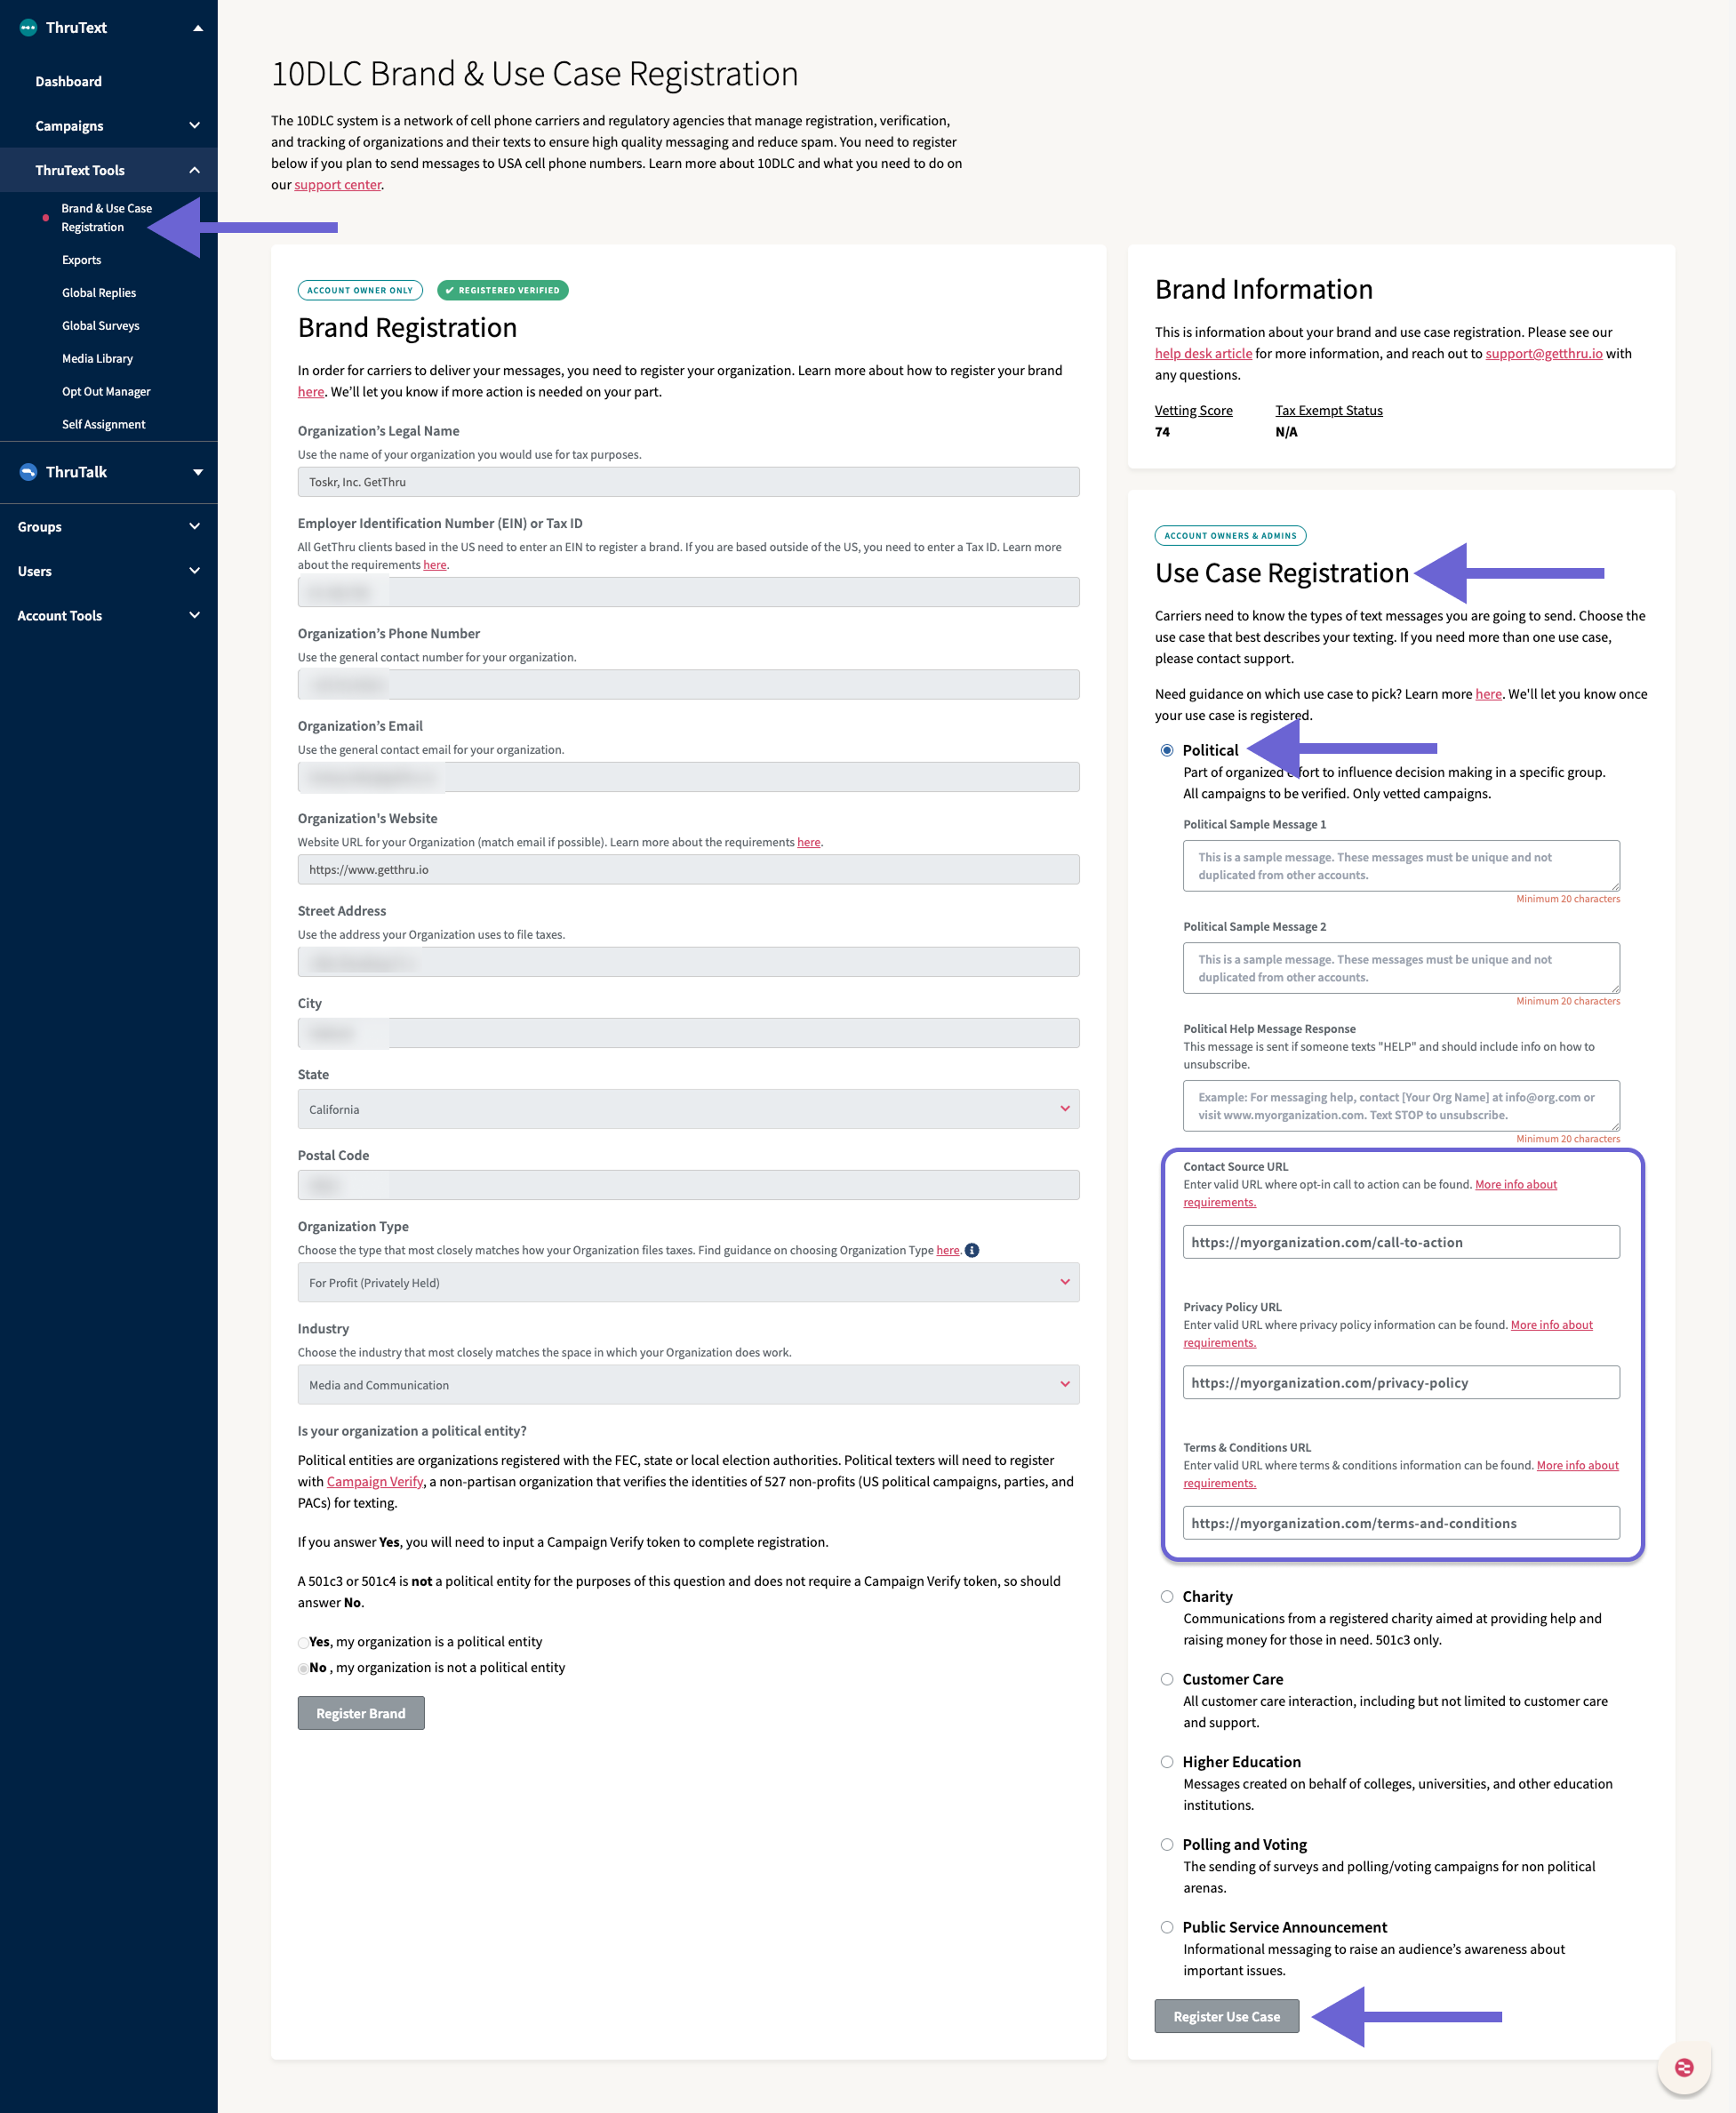
Task: Click the Register Use Case button
Action: coord(1226,2015)
